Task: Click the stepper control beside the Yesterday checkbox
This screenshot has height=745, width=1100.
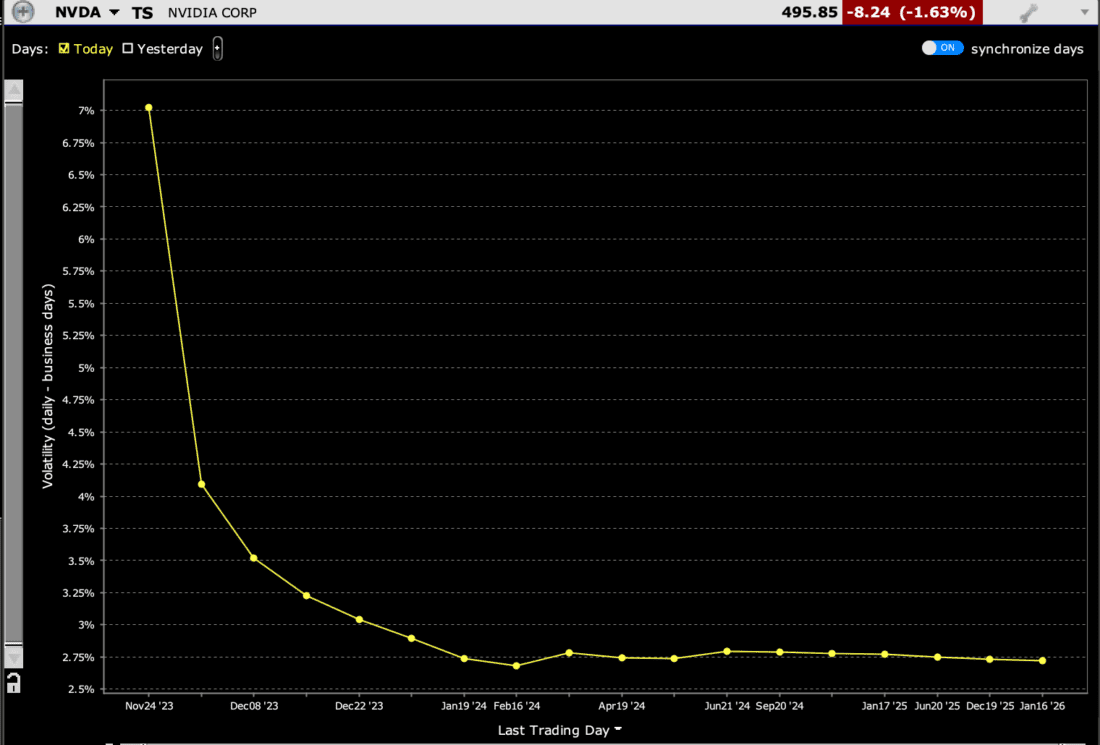Action: pyautogui.click(x=217, y=47)
